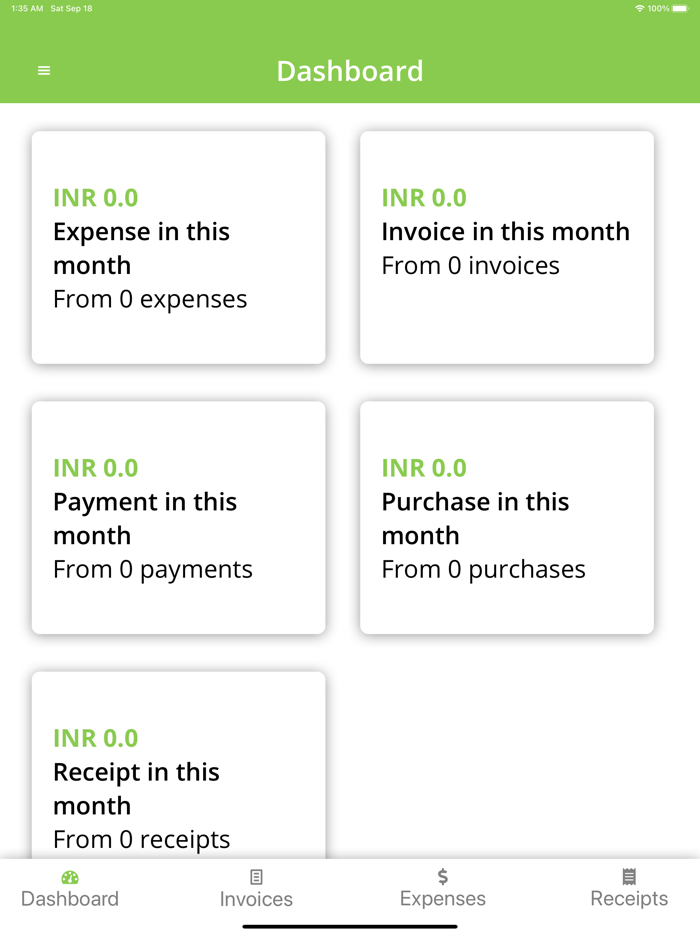Tap the green Dashboard icon above its label

click(x=69, y=877)
